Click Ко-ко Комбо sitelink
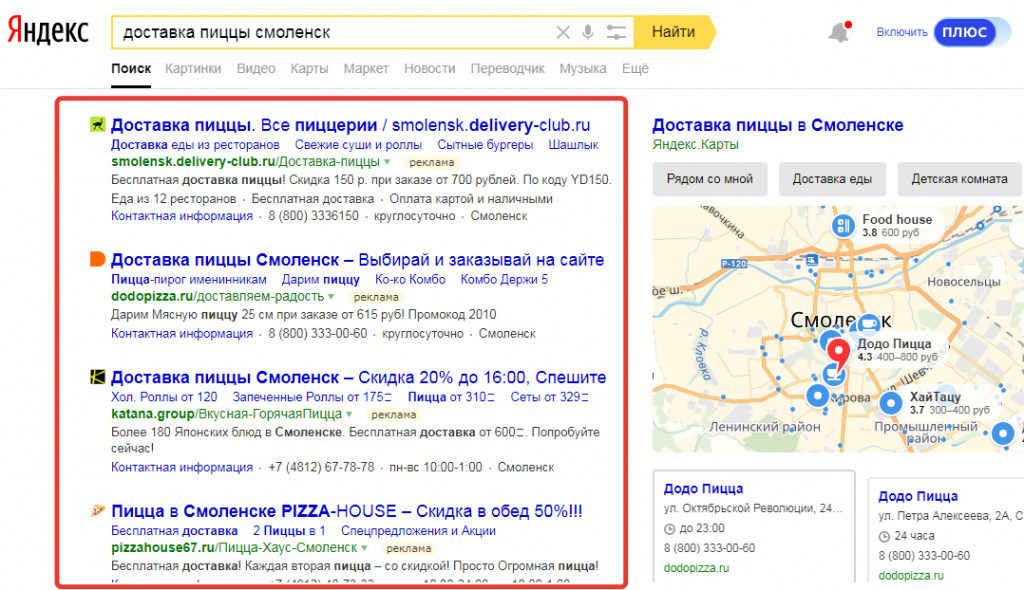The image size is (1024, 590). point(410,279)
